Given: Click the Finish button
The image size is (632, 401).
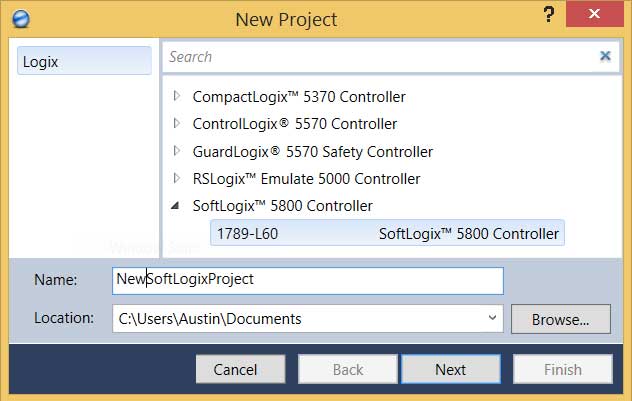Looking at the screenshot, I should coord(563,369).
